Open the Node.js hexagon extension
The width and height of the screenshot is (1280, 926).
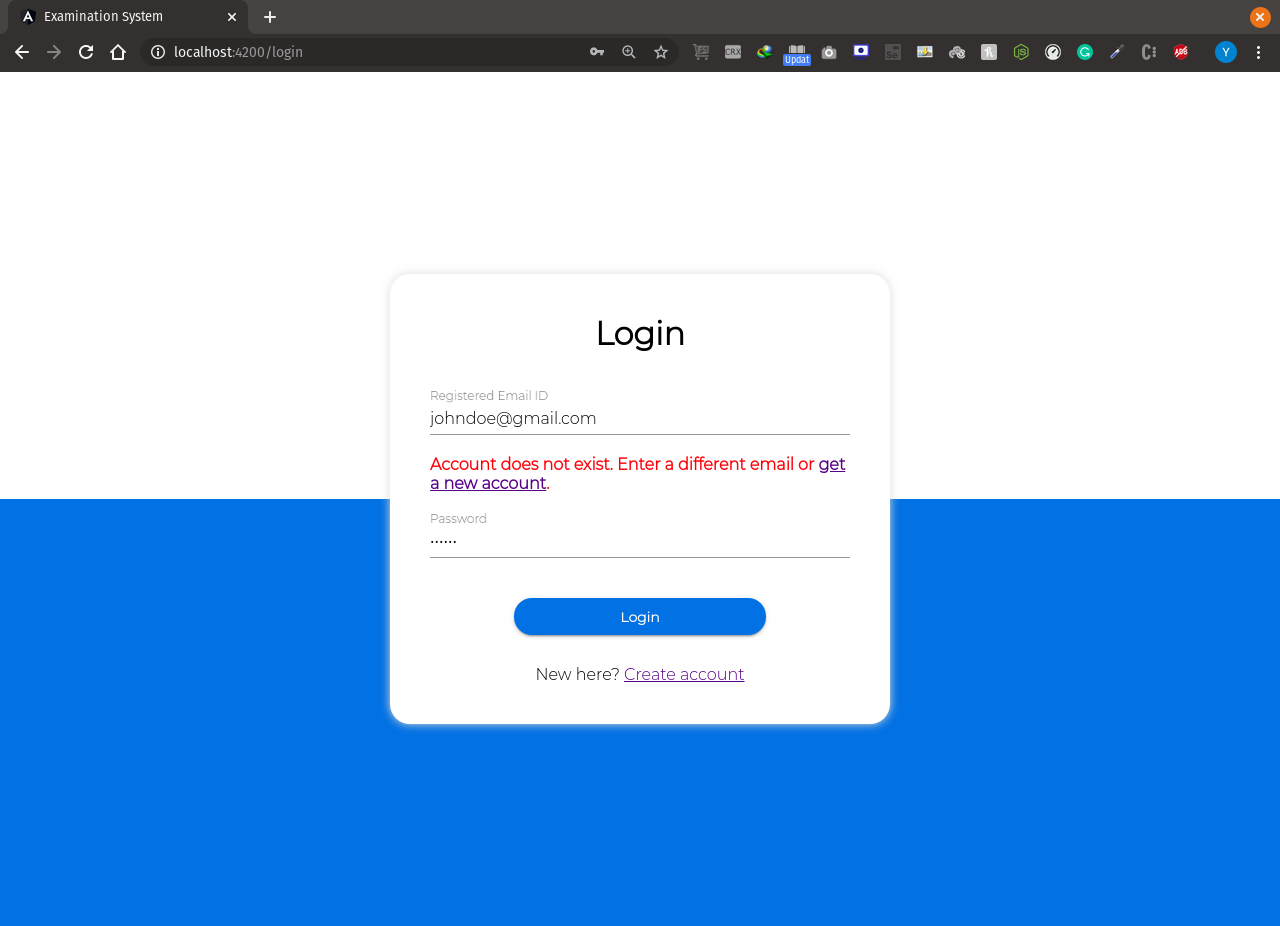click(x=1021, y=52)
